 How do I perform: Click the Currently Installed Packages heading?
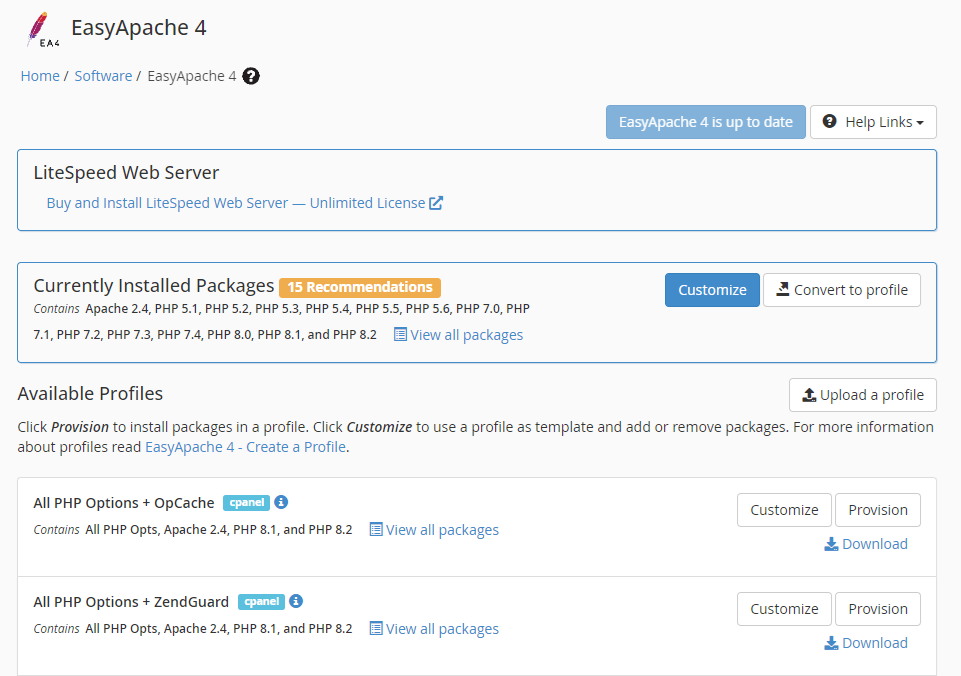154,286
